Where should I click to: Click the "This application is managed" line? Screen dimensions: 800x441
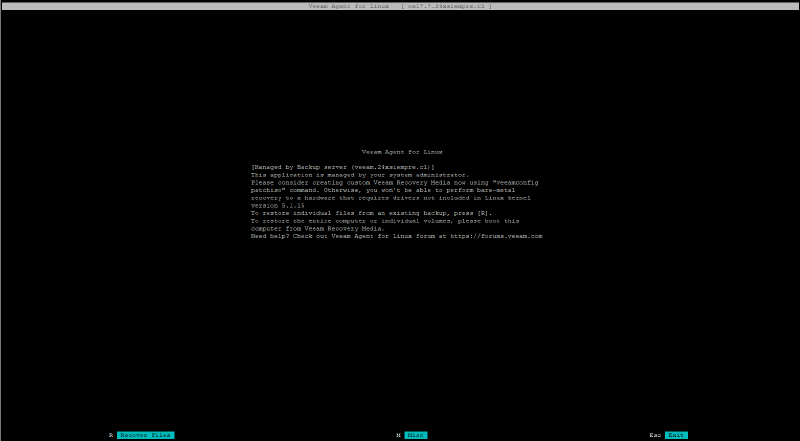[360, 175]
